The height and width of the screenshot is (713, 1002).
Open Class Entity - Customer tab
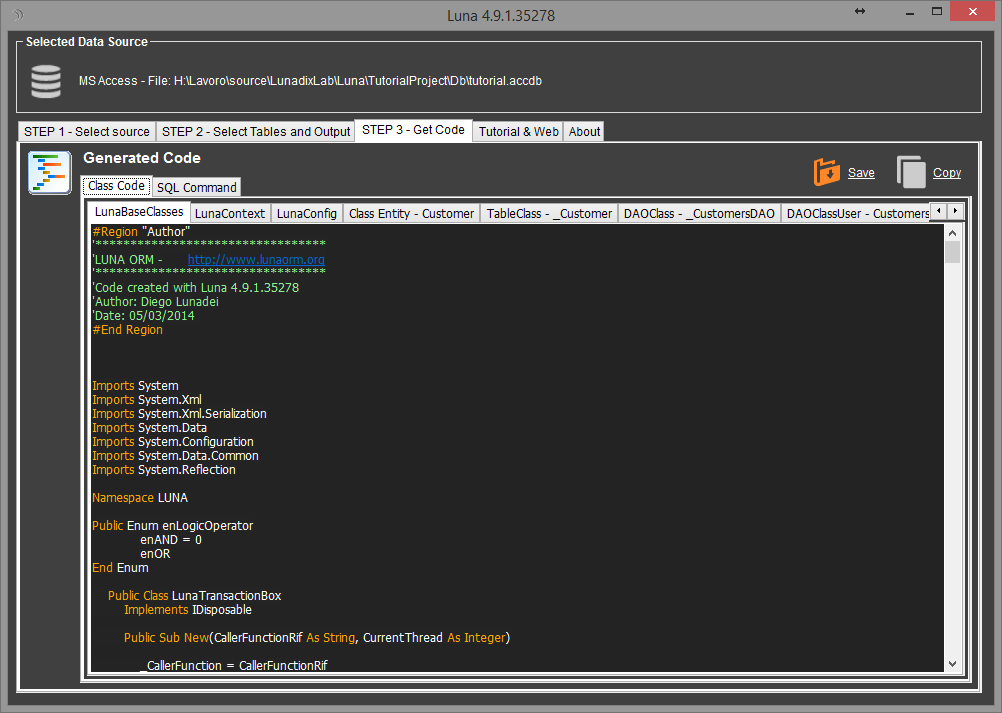point(412,213)
